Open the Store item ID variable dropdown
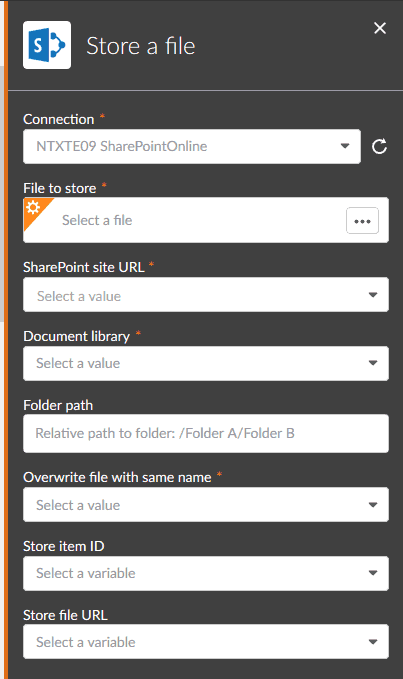Image resolution: width=403 pixels, height=679 pixels. click(x=206, y=573)
